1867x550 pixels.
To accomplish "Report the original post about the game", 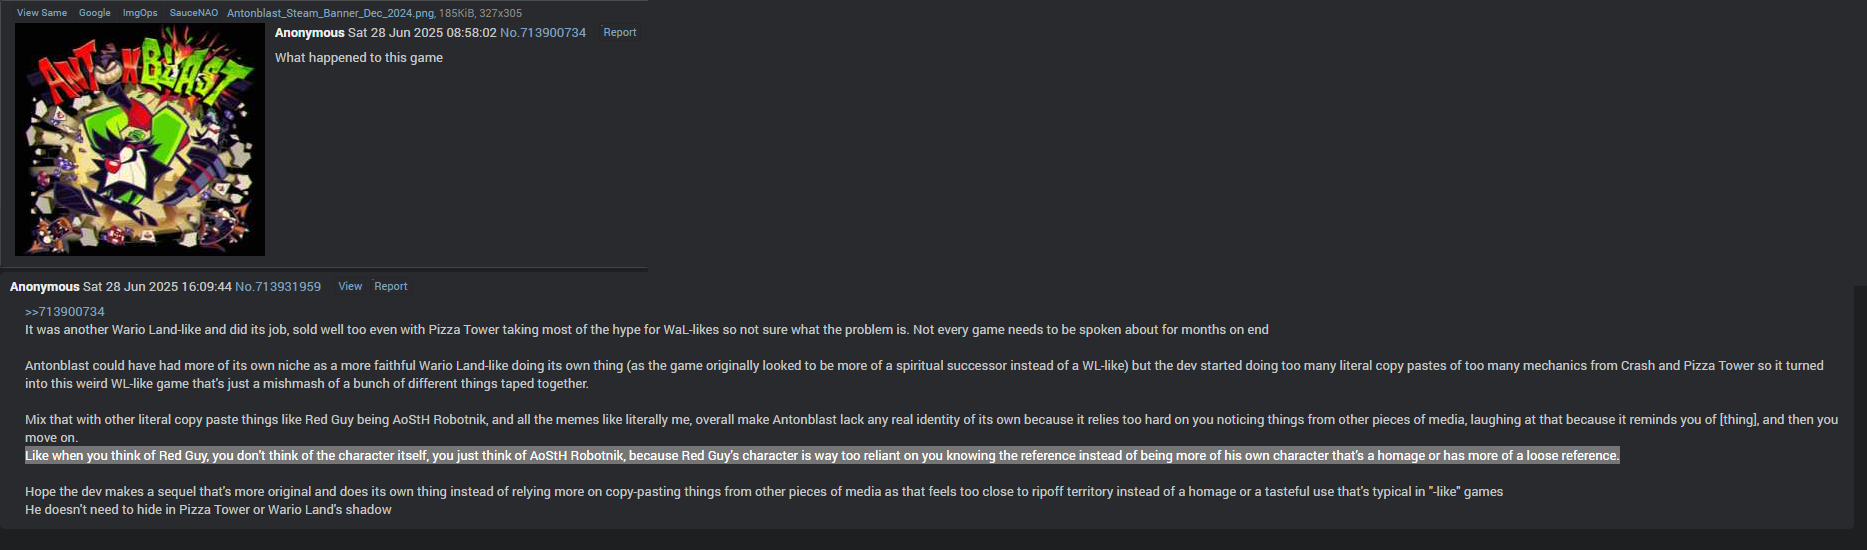I will tap(620, 33).
